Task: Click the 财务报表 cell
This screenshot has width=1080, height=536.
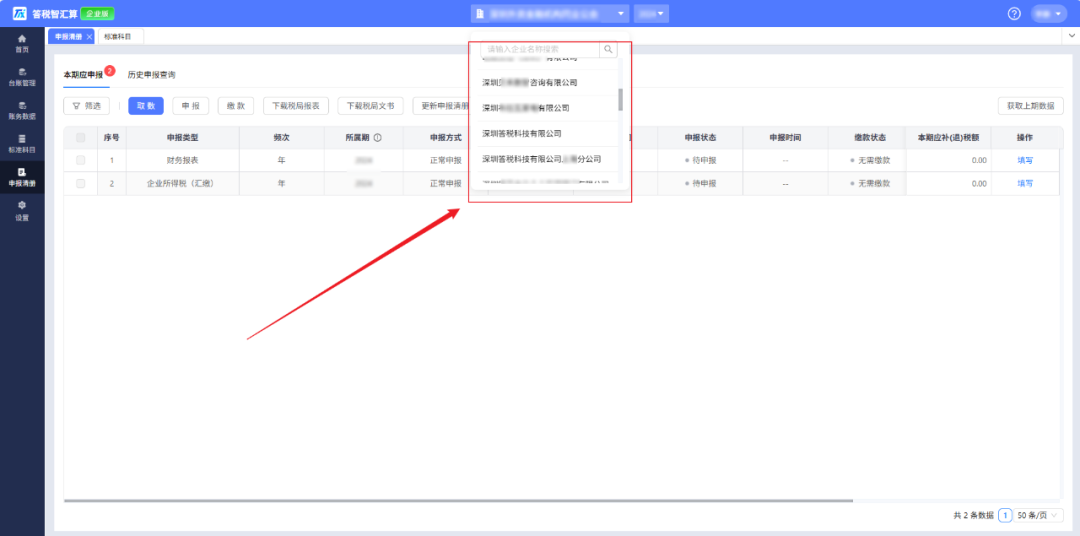Action: 183,161
